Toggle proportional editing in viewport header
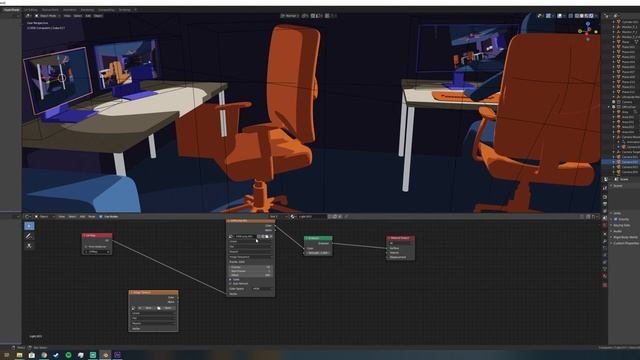 tap(327, 16)
